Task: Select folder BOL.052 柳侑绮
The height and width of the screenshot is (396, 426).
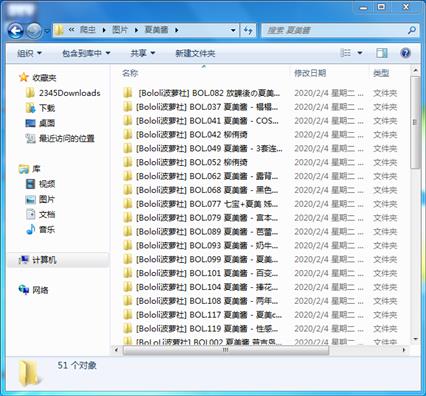Action: click(x=192, y=162)
